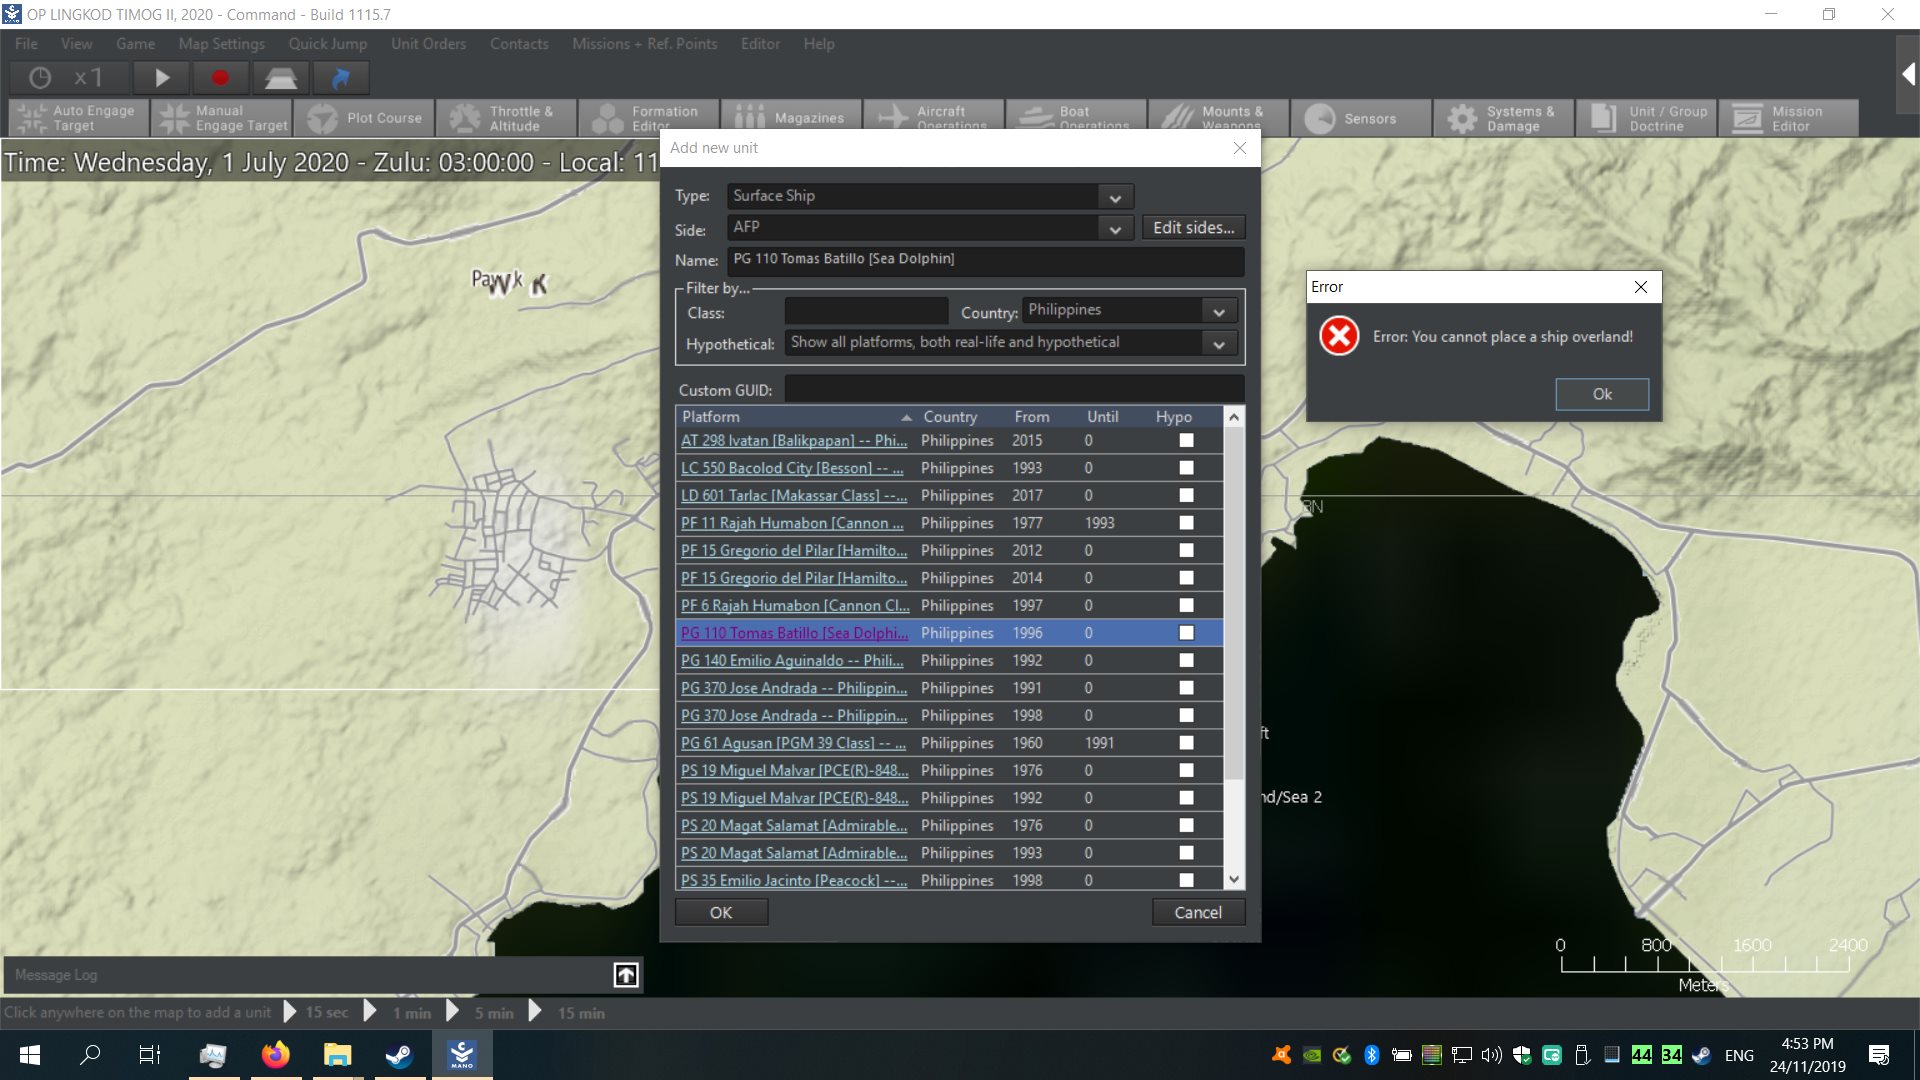Dismiss the error dialog with Ok
Viewport: 1920px width, 1080px height.
coord(1601,394)
